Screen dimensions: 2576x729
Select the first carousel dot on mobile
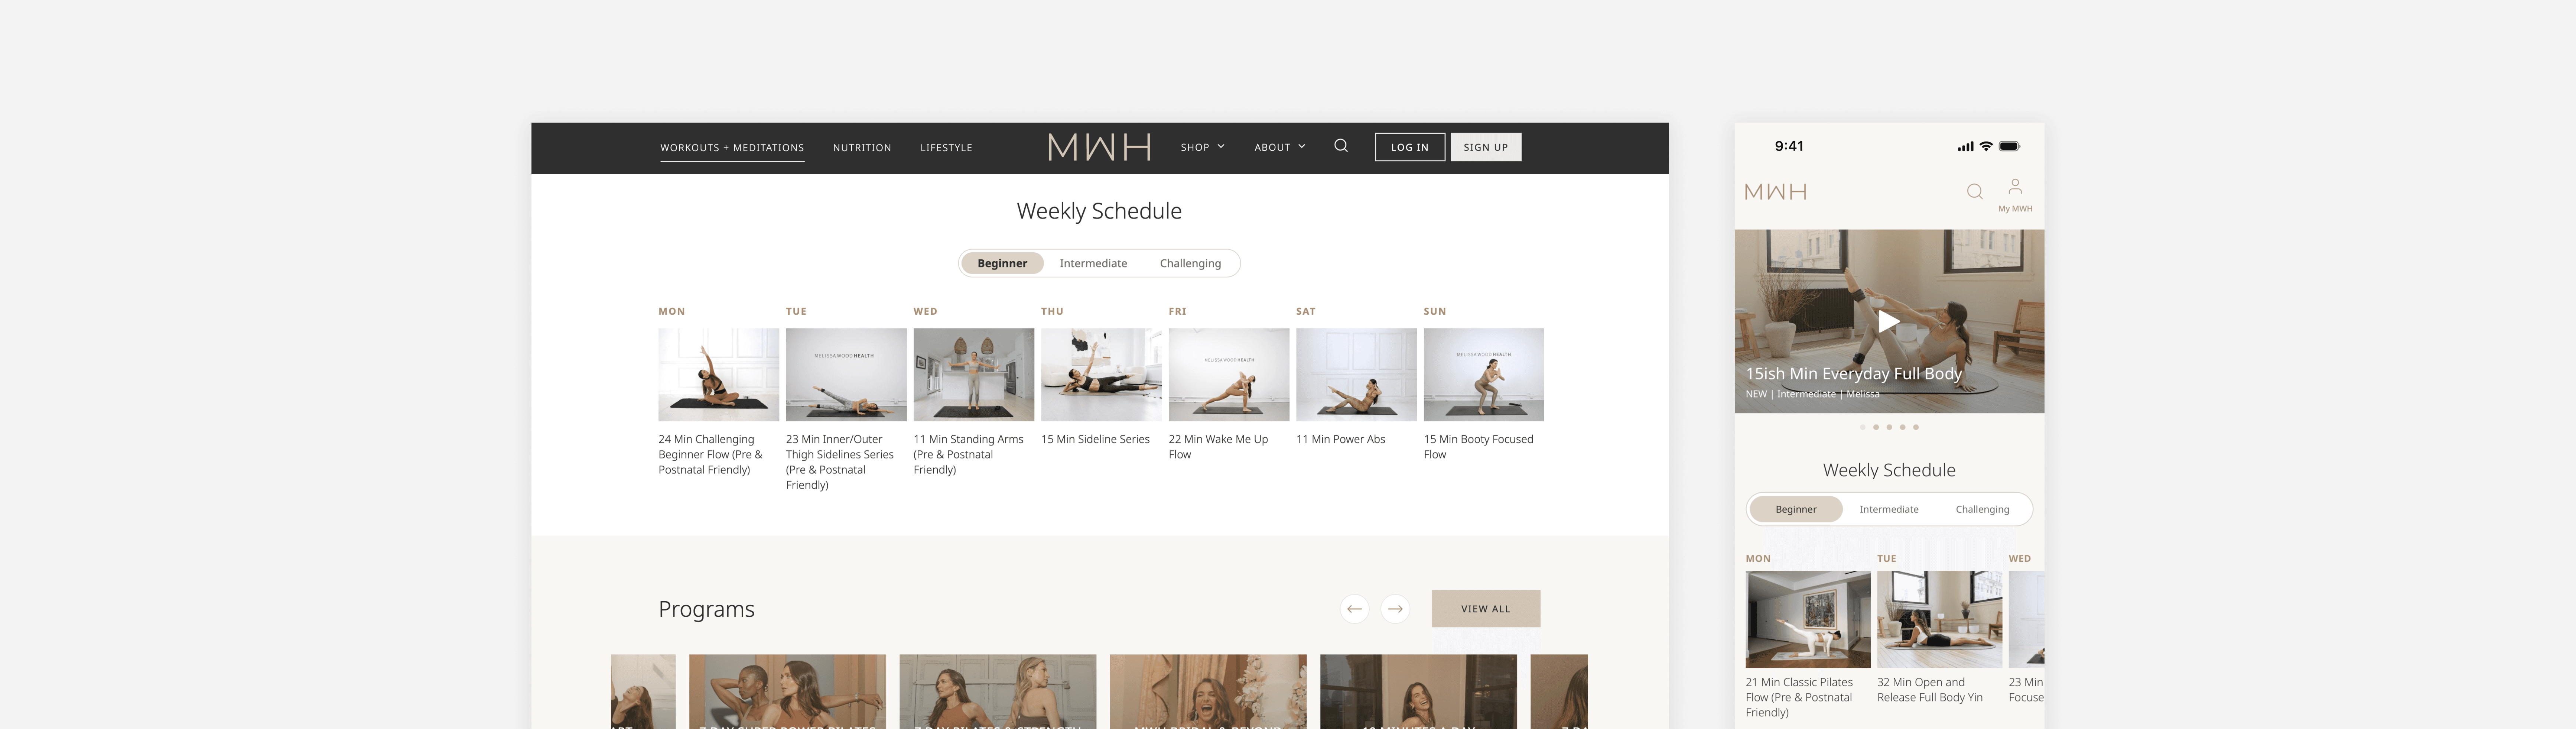click(x=1862, y=427)
